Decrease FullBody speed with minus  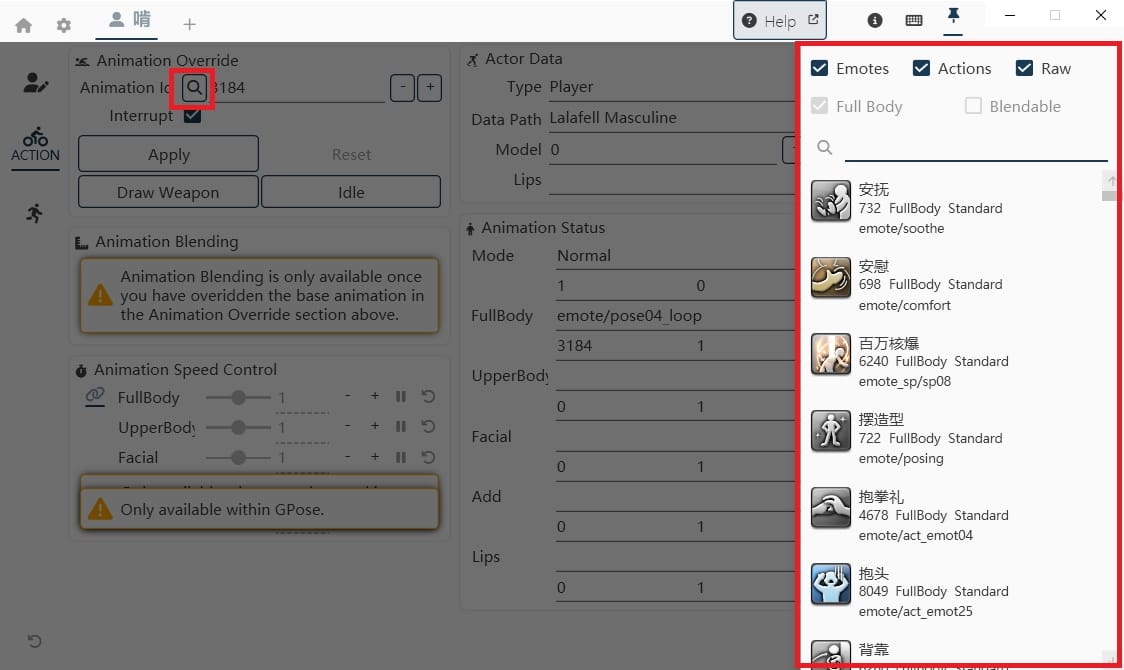coord(348,396)
